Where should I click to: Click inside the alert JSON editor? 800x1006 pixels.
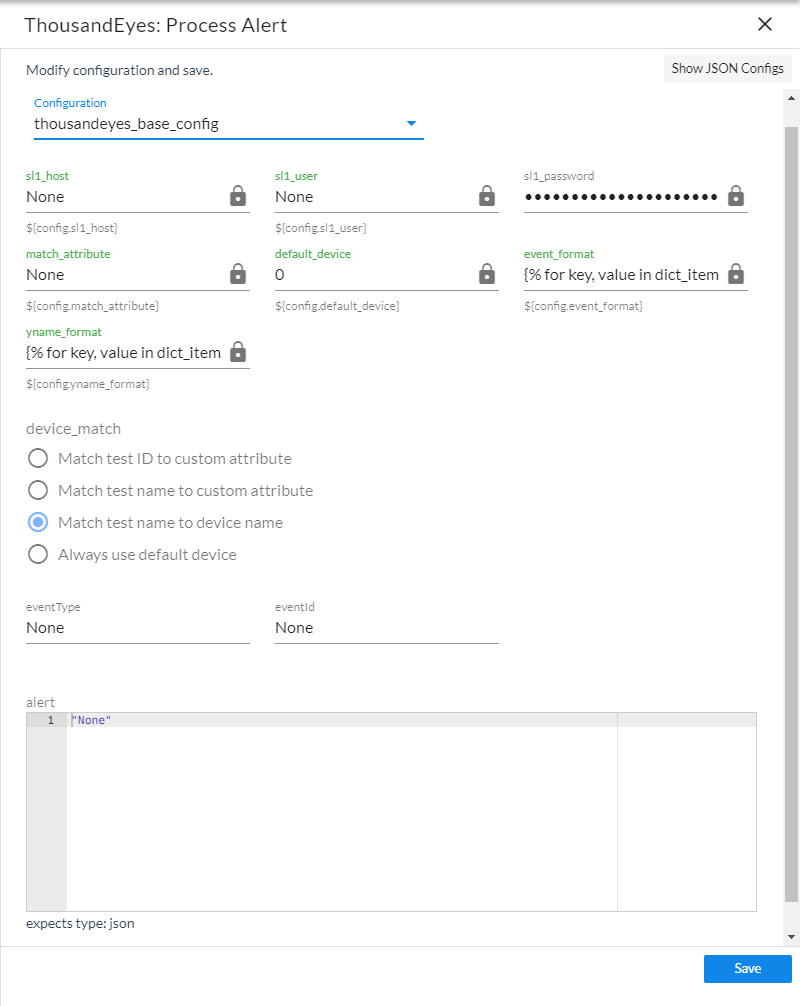[391, 812]
